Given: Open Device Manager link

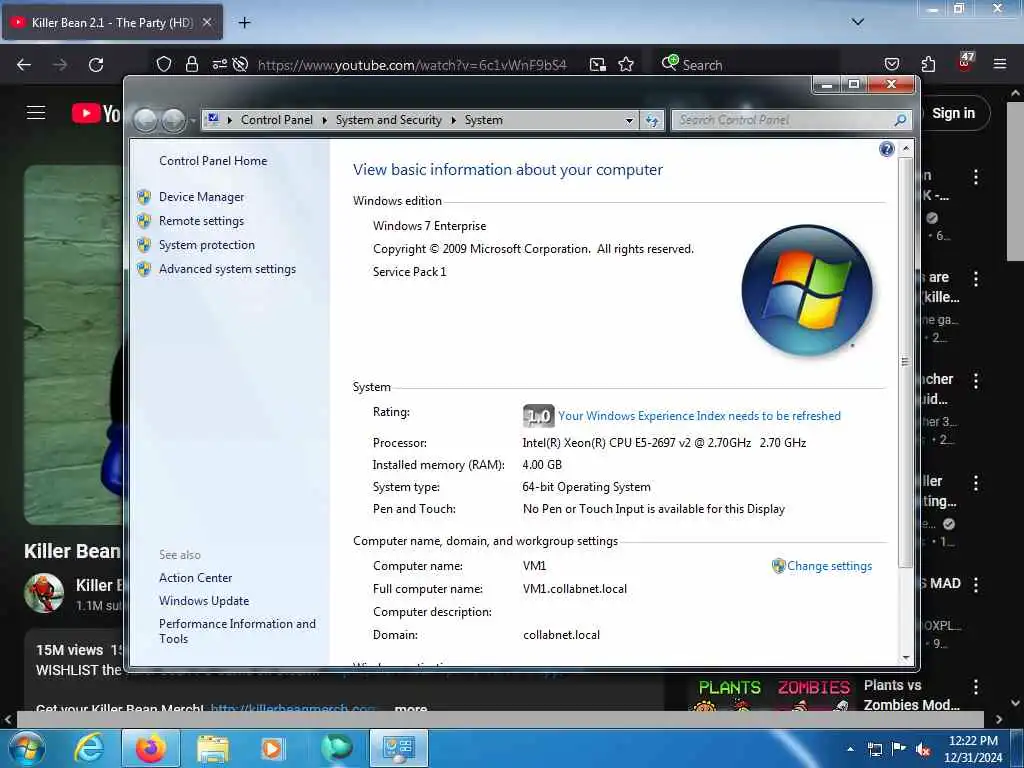Looking at the screenshot, I should (x=201, y=197).
